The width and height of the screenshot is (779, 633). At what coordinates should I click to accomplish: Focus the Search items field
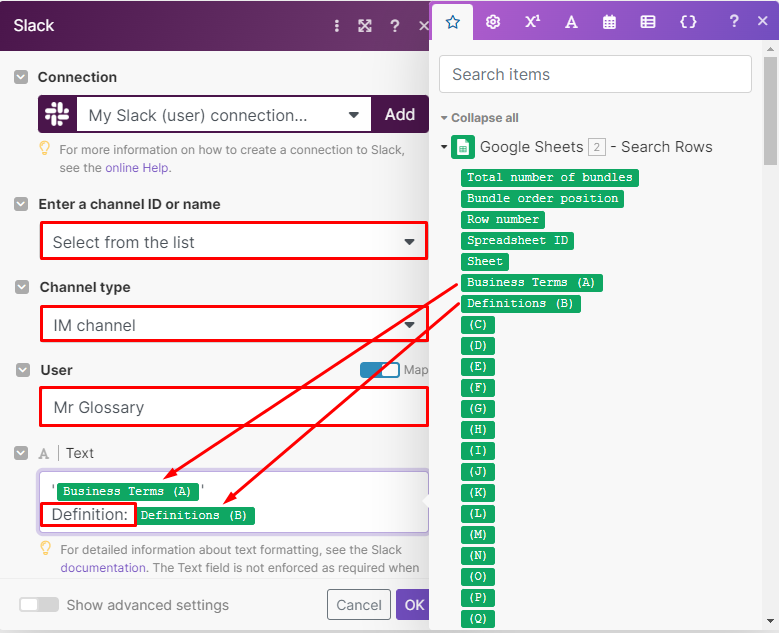595,74
